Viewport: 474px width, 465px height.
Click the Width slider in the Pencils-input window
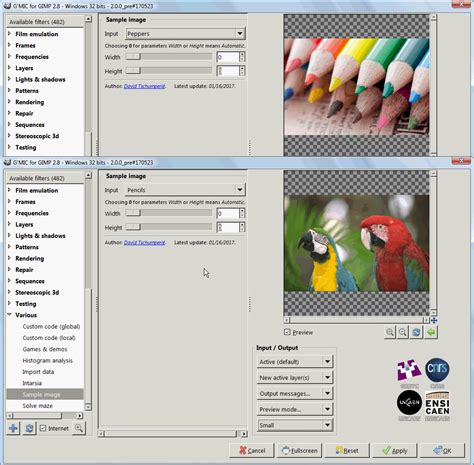tap(169, 213)
